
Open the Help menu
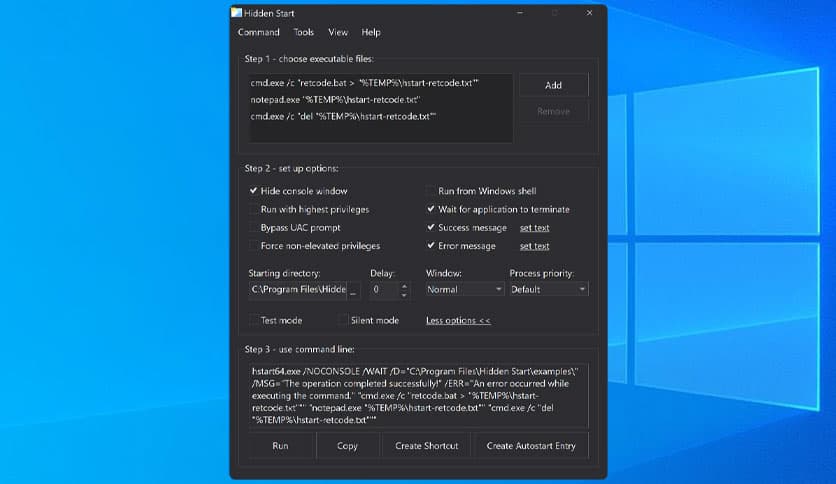371,32
